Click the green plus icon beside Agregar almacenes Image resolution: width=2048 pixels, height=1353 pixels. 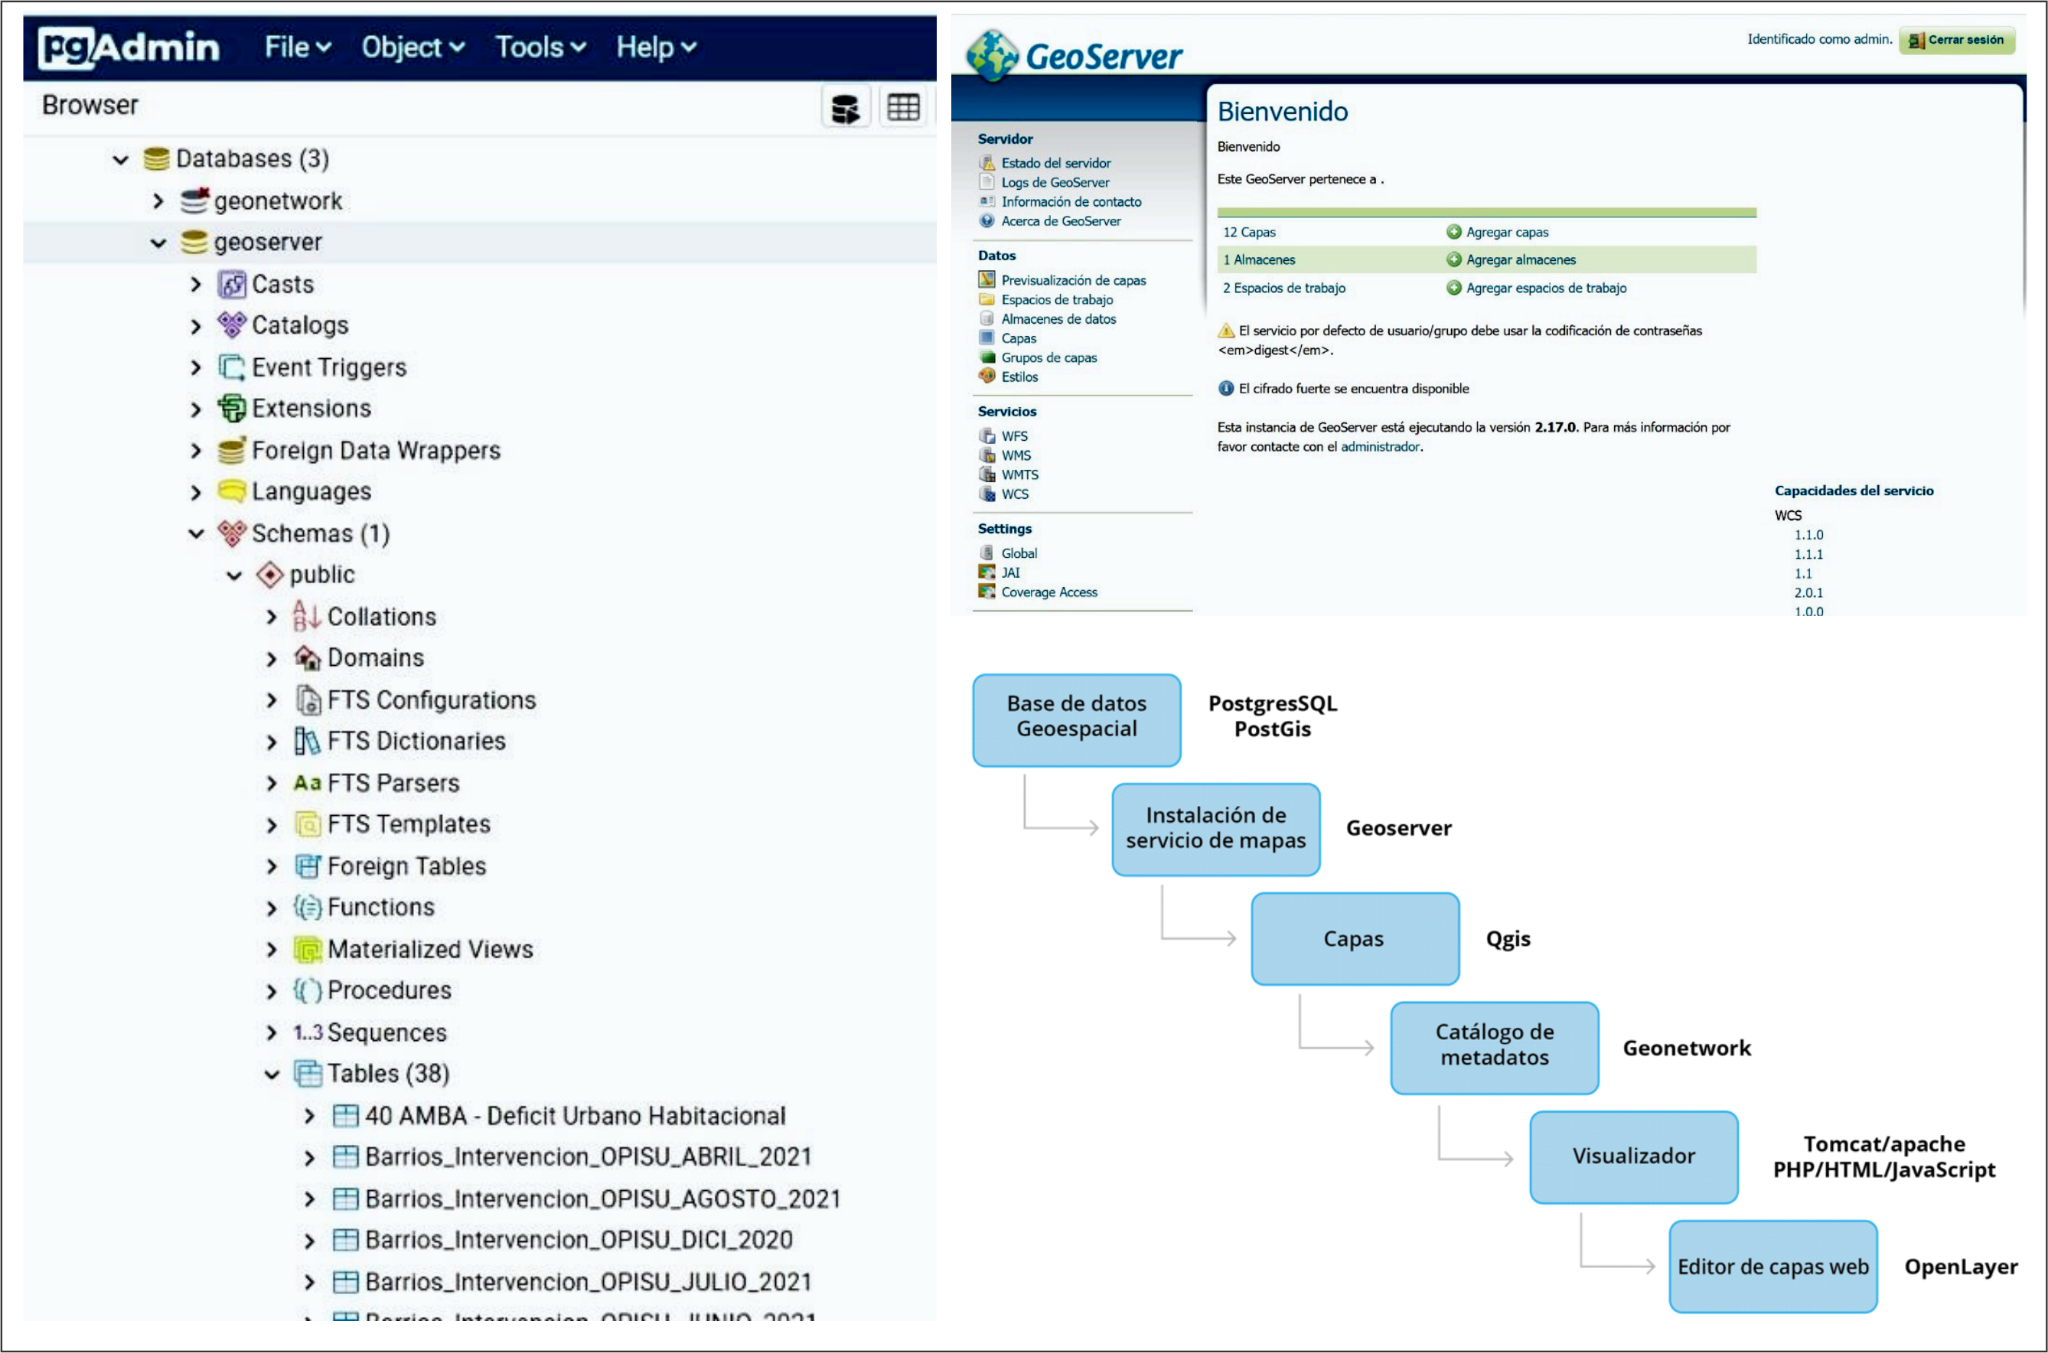1454,259
